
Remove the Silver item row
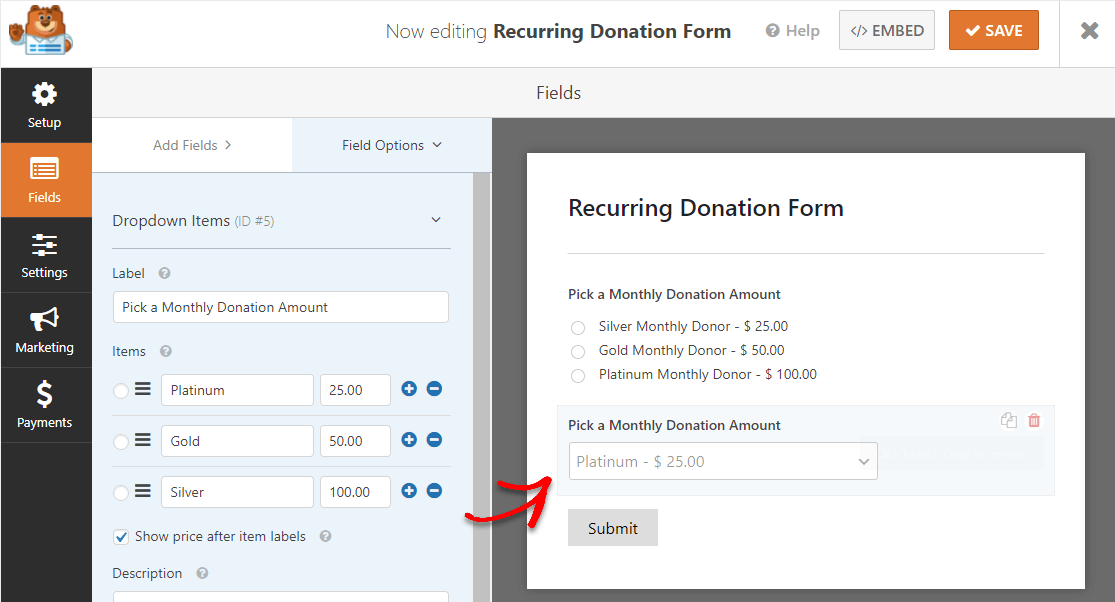(434, 490)
